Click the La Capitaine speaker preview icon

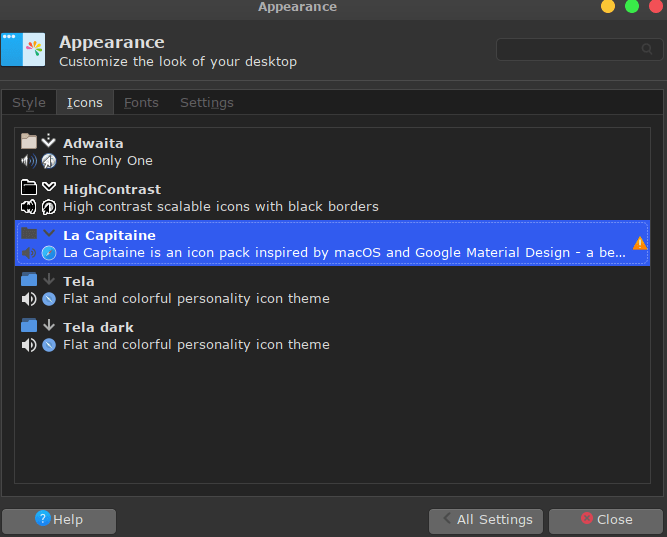point(29,253)
